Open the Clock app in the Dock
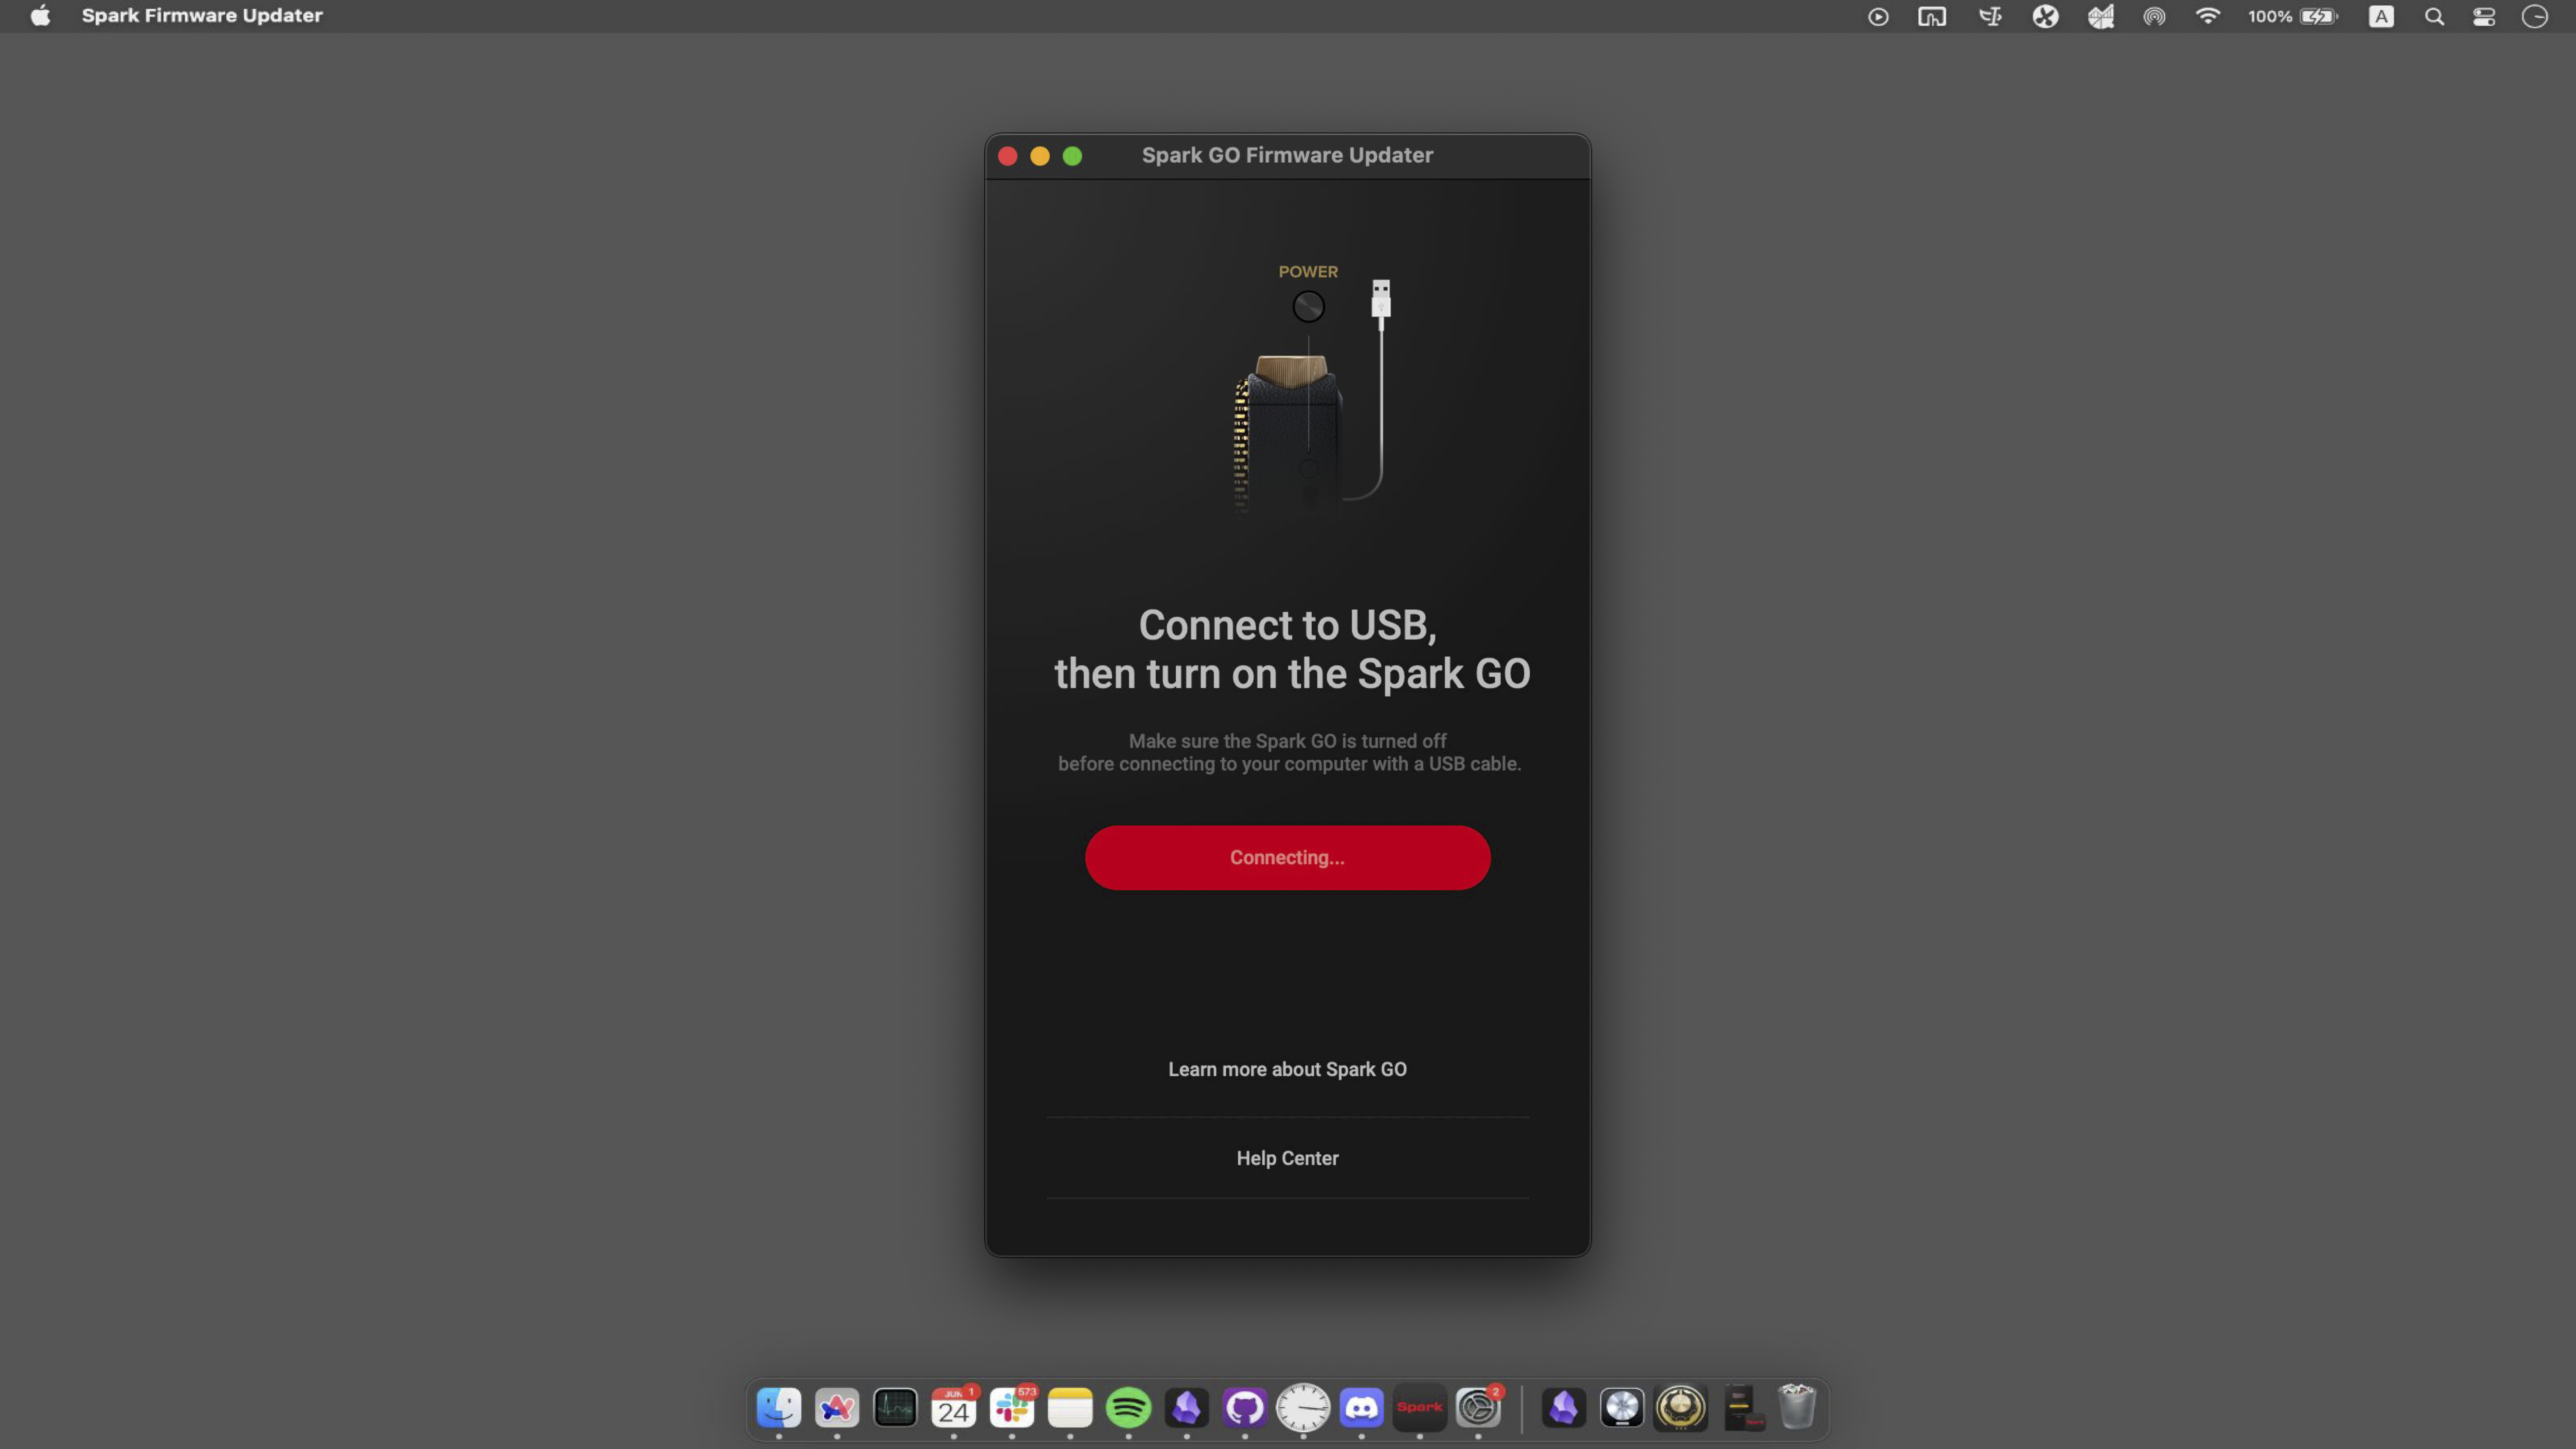Viewport: 2576px width, 1449px height. pos(1303,1408)
